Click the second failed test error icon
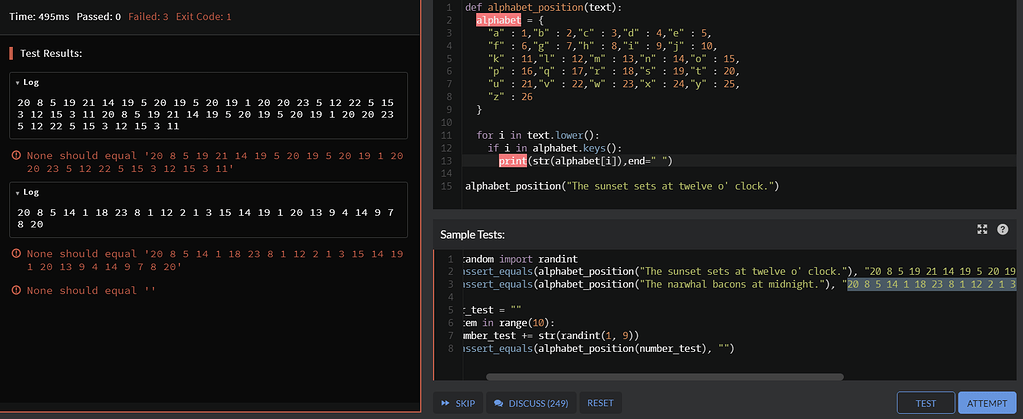 15,253
